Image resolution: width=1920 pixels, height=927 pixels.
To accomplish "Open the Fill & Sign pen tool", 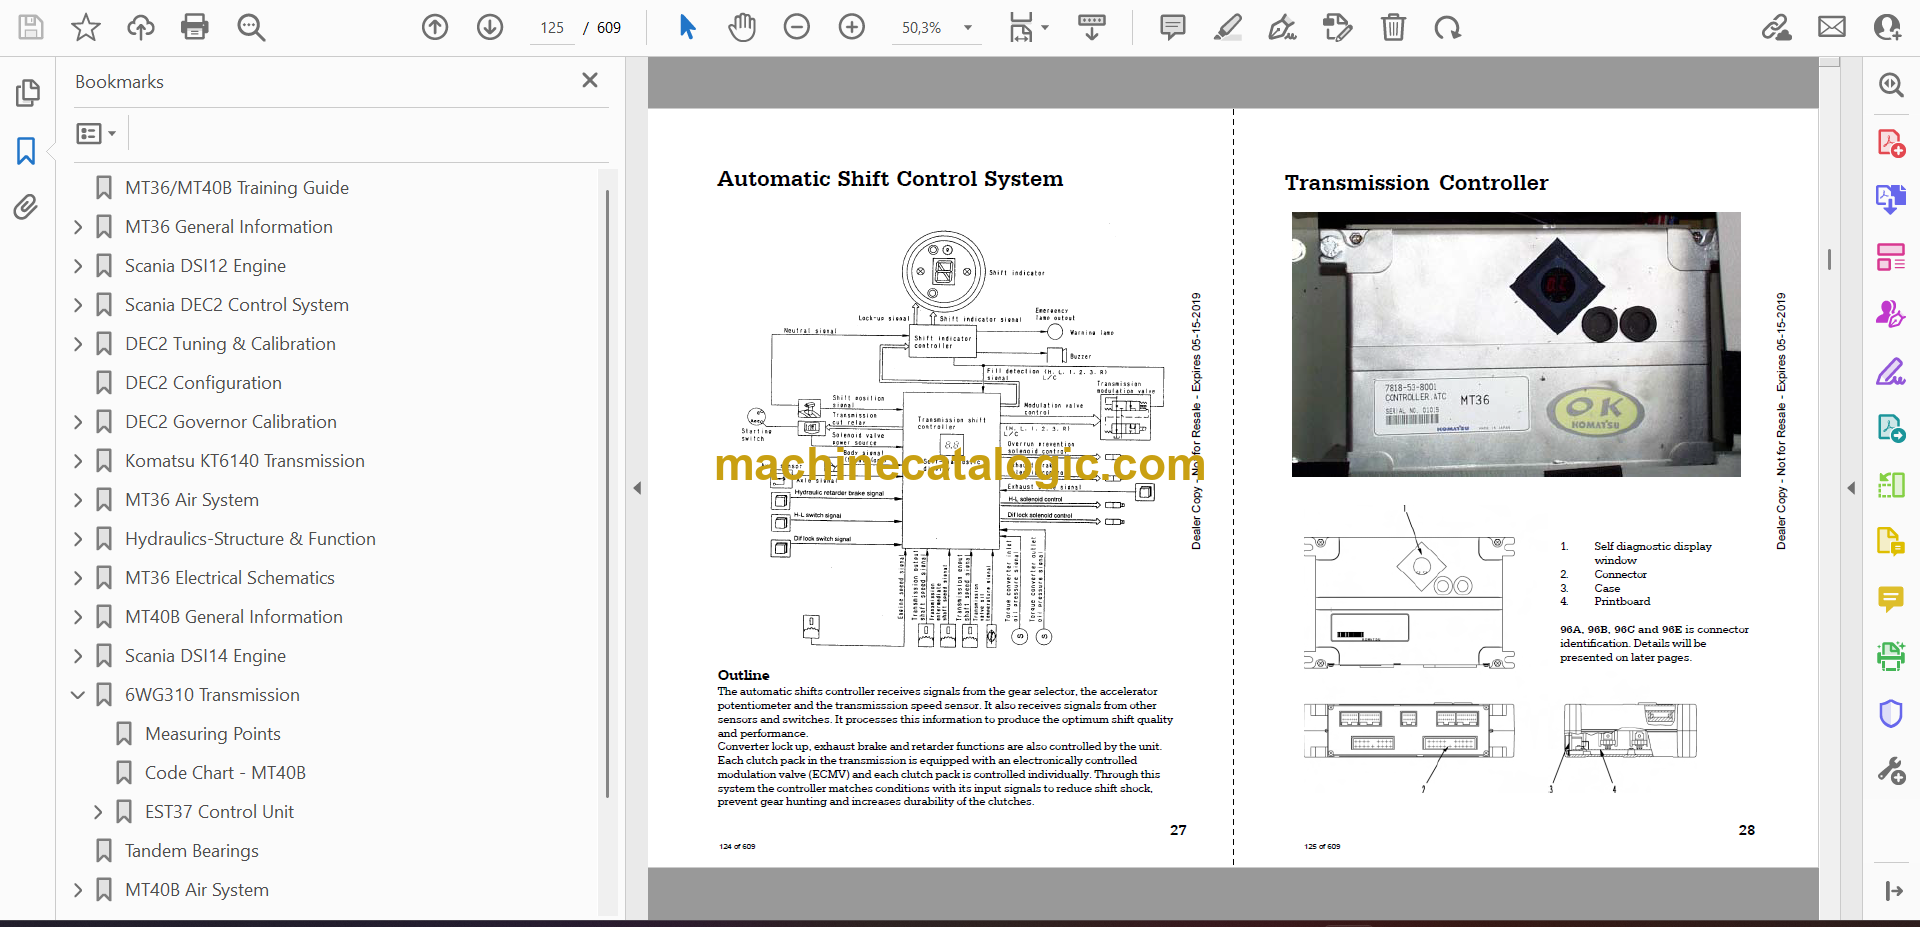I will (x=1890, y=372).
